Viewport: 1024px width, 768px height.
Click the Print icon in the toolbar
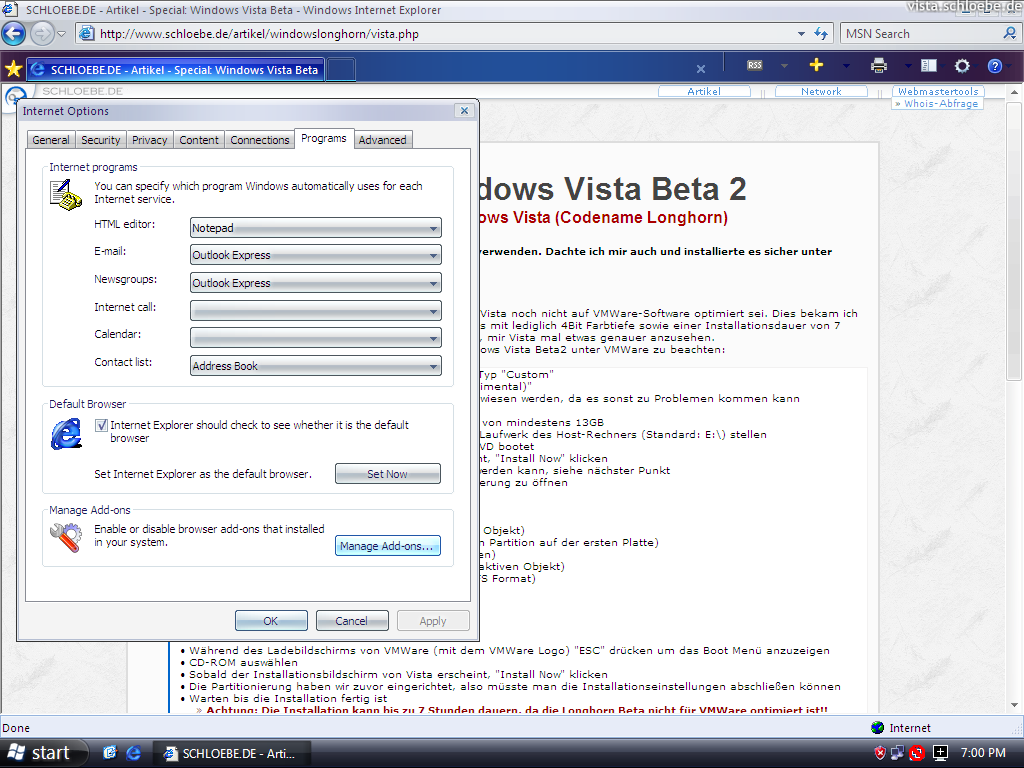click(879, 65)
